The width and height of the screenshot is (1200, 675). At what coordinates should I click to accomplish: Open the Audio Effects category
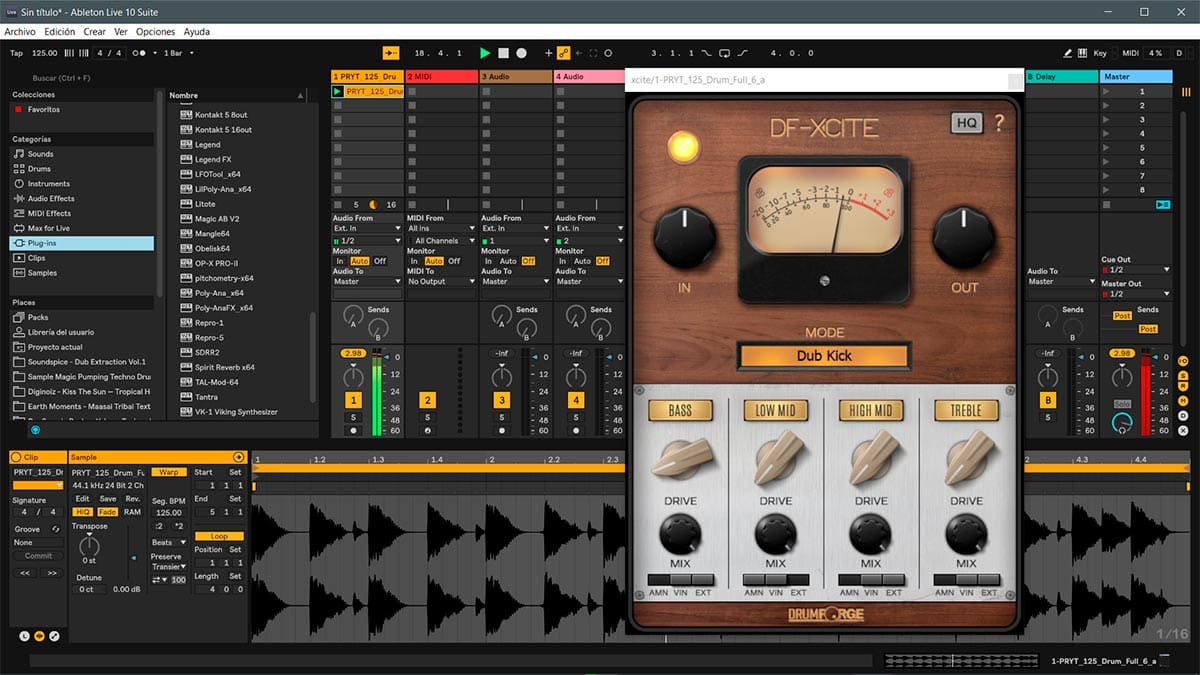(x=50, y=198)
